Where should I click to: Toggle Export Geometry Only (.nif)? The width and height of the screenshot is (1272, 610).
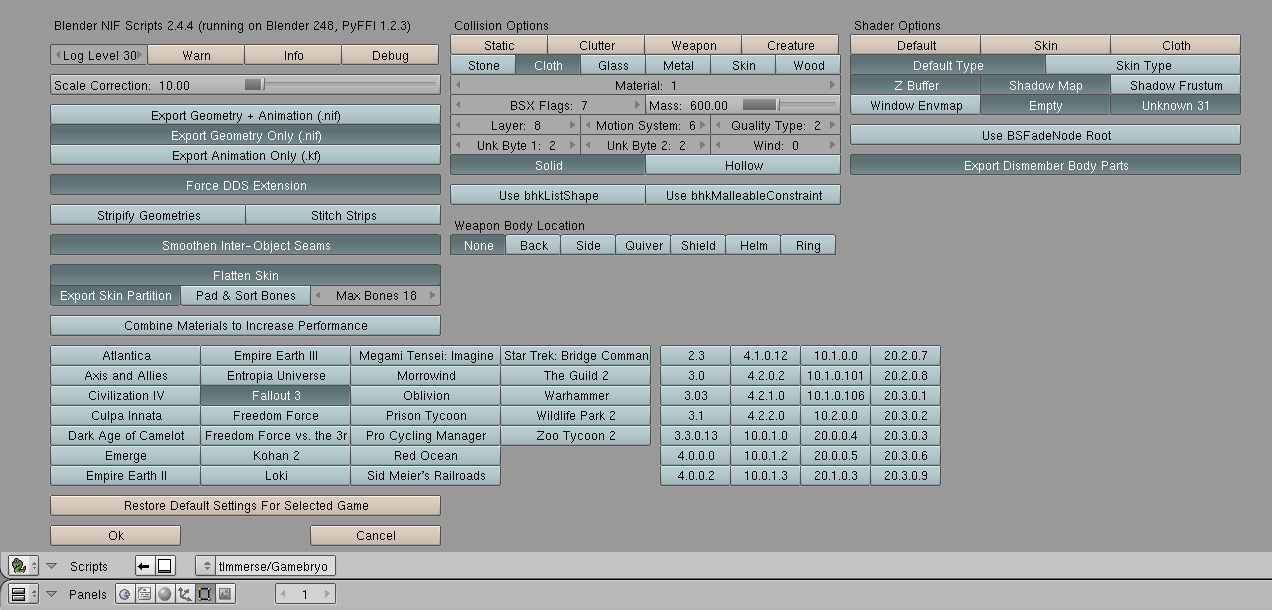pos(245,135)
